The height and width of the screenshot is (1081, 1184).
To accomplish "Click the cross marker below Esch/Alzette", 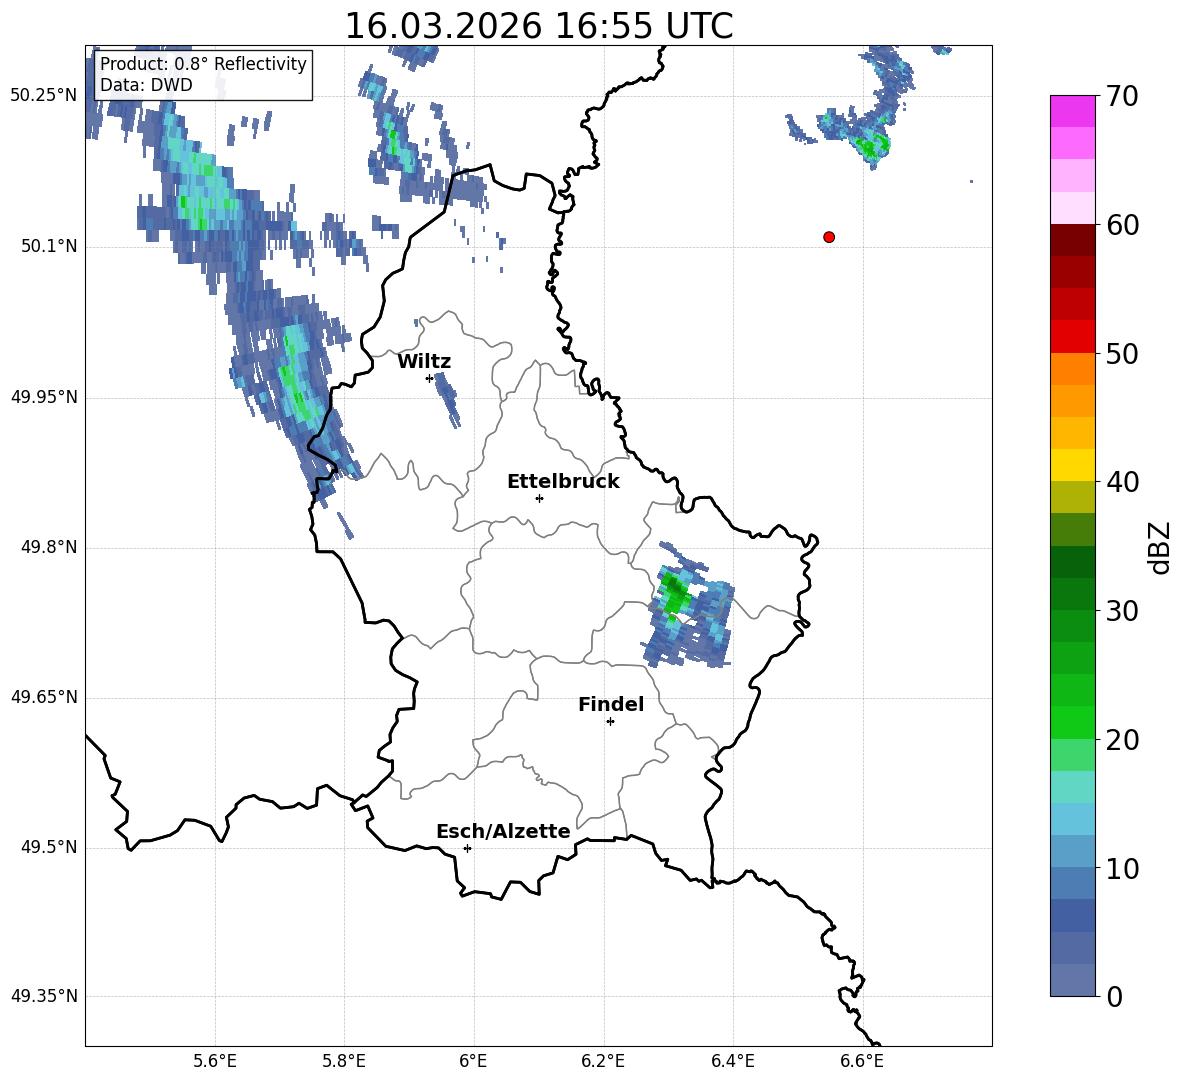I will point(467,848).
